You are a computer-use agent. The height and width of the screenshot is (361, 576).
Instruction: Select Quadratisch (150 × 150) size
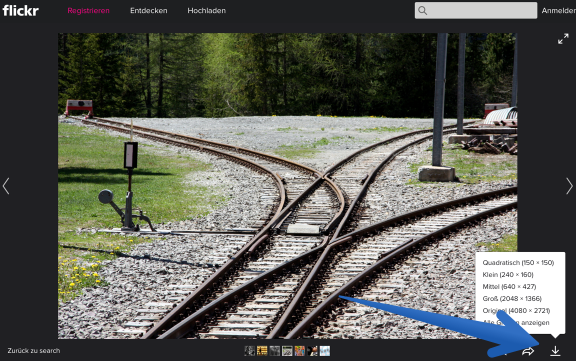[x=518, y=263]
